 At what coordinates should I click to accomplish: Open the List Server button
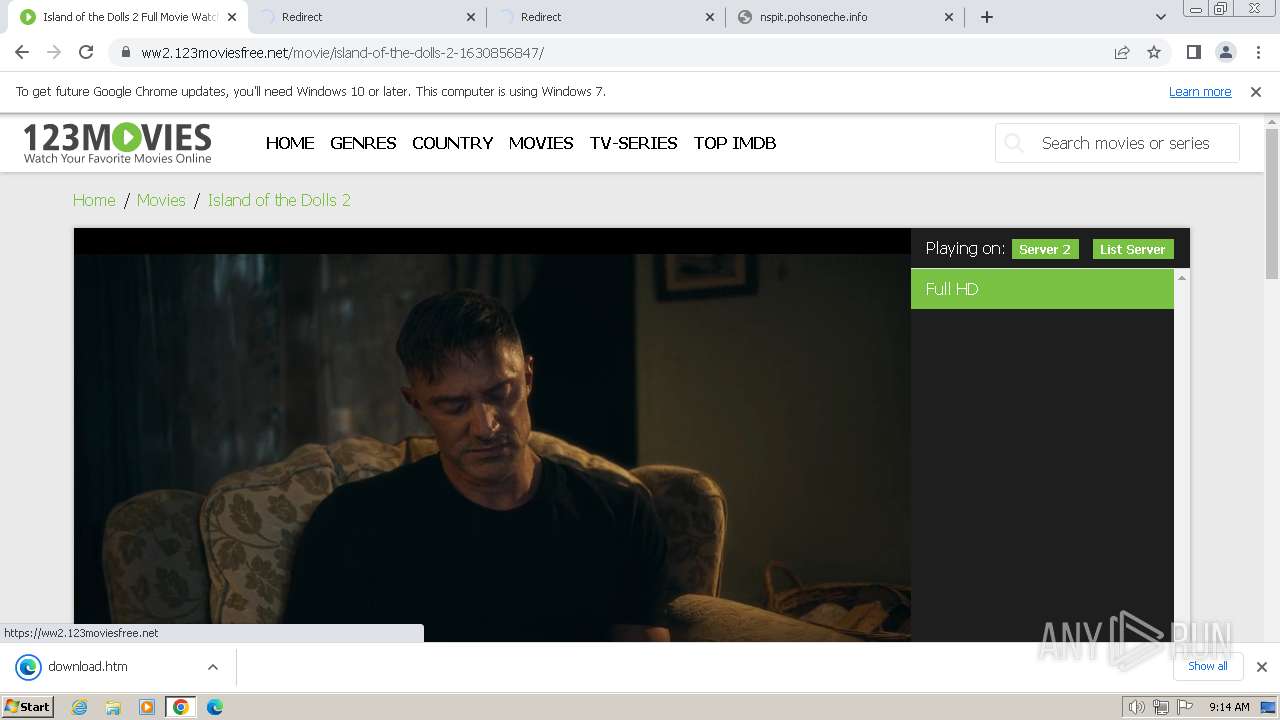(1133, 249)
